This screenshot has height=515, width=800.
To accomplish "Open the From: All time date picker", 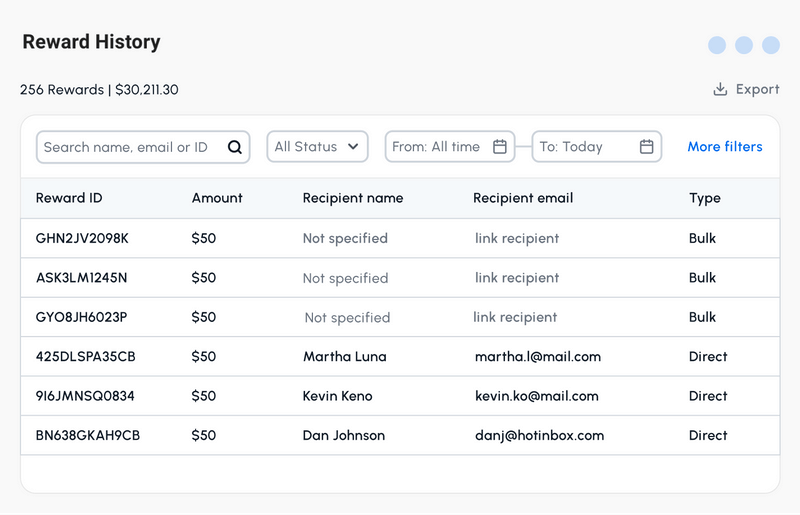I will [x=438, y=147].
